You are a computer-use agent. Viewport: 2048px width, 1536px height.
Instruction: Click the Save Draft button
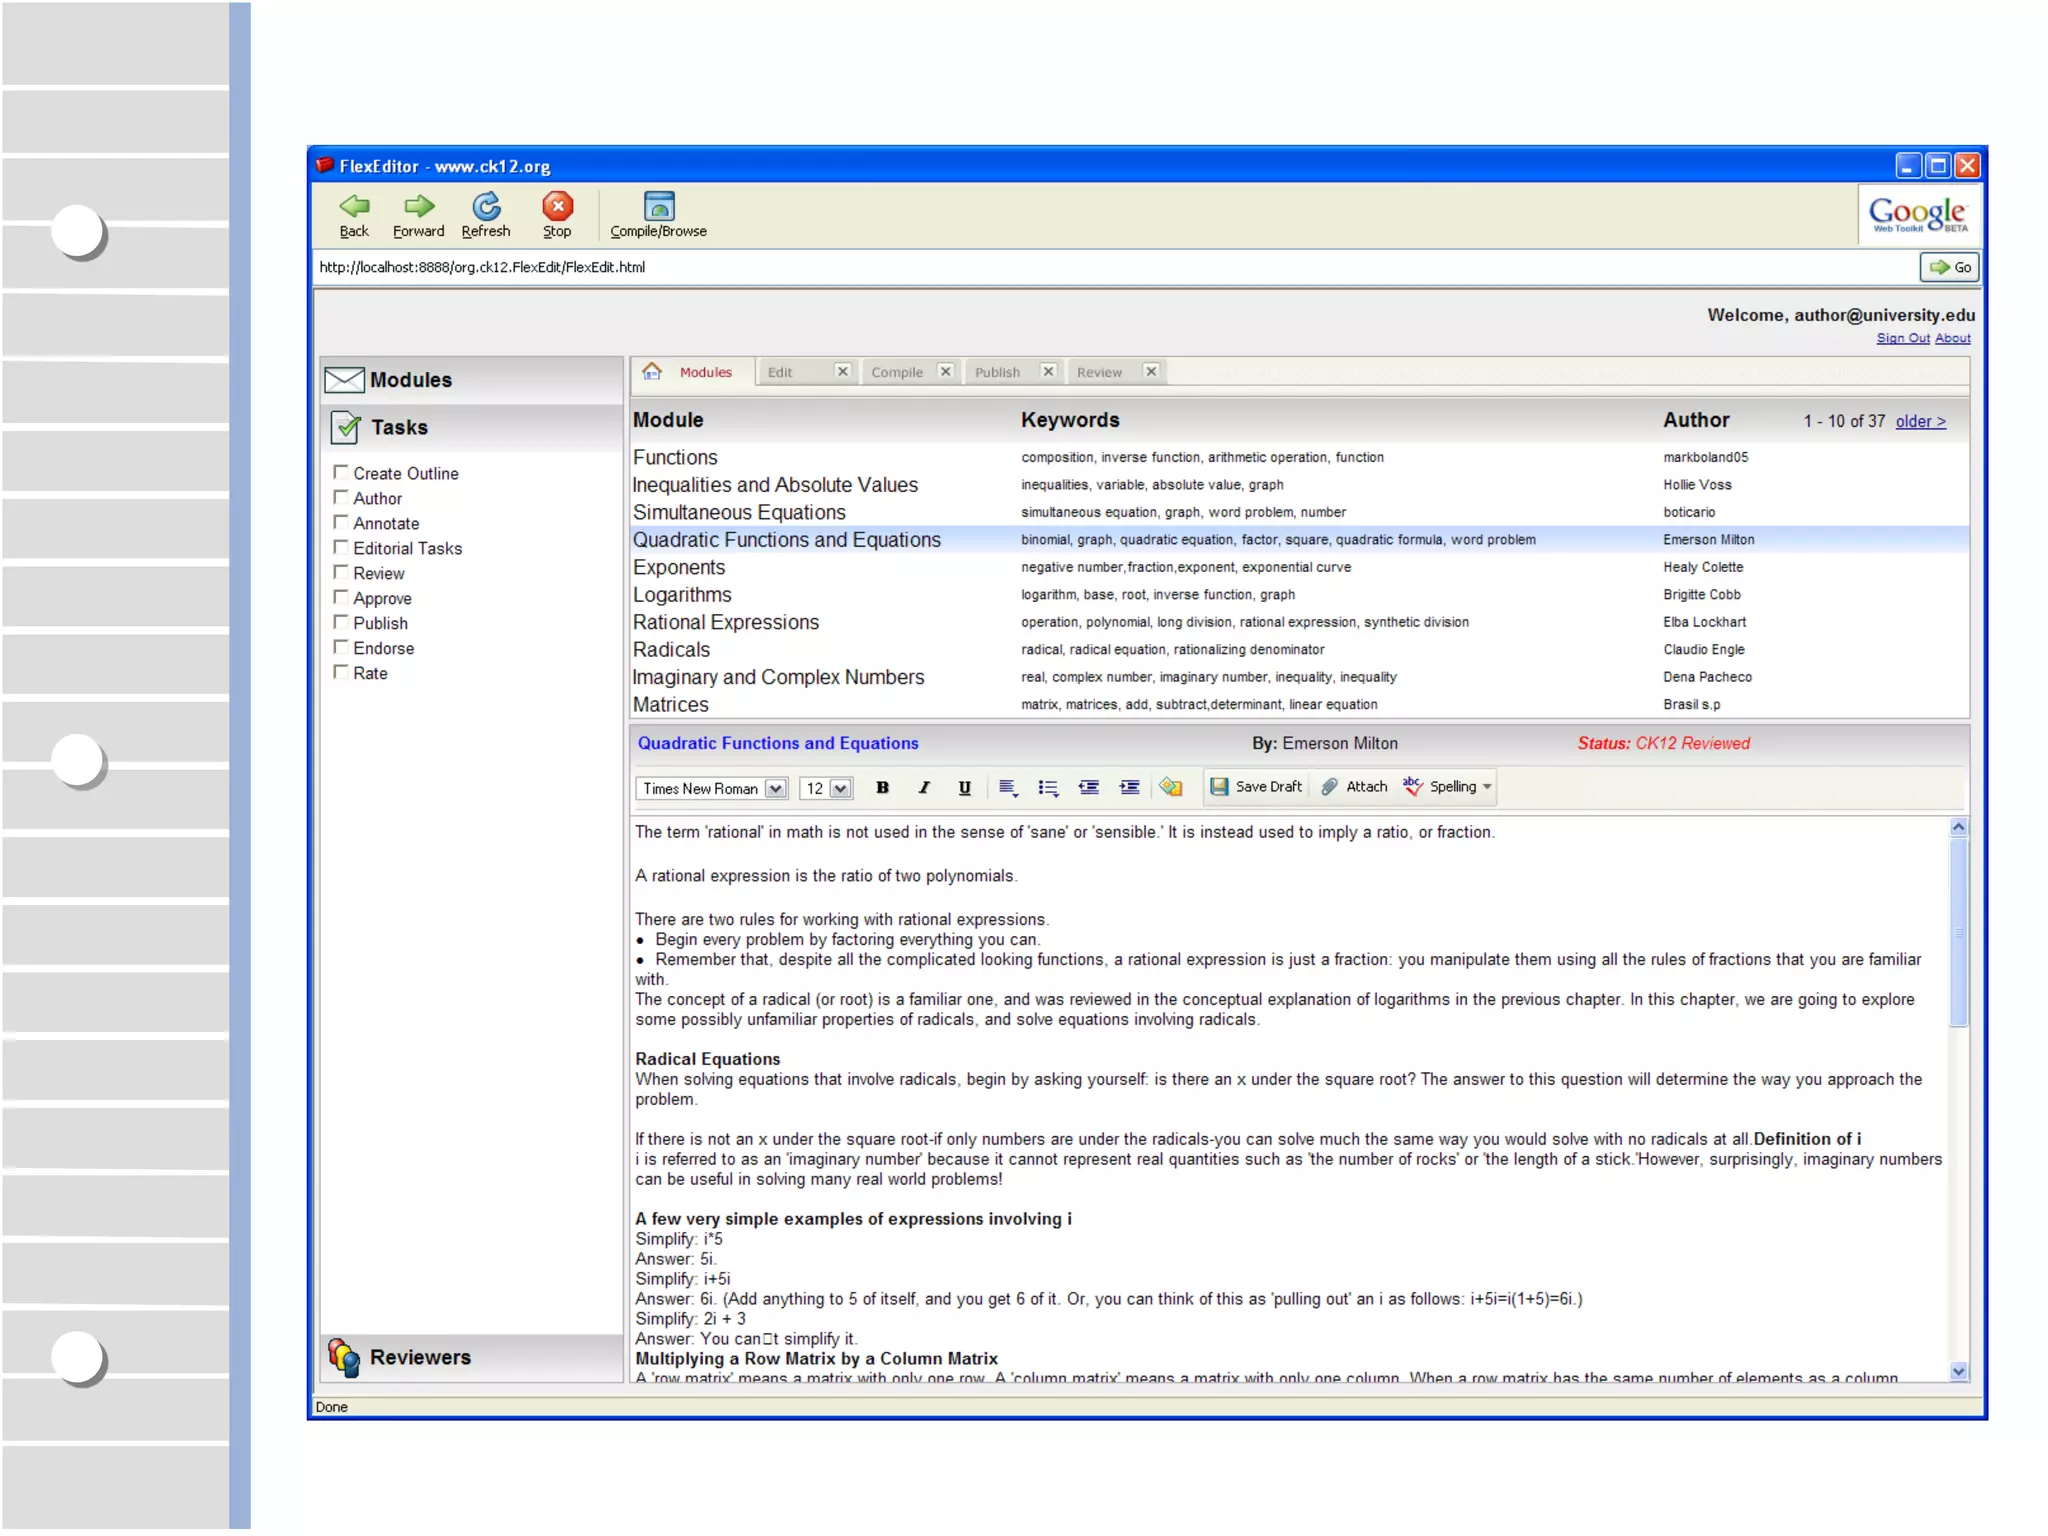[x=1256, y=787]
